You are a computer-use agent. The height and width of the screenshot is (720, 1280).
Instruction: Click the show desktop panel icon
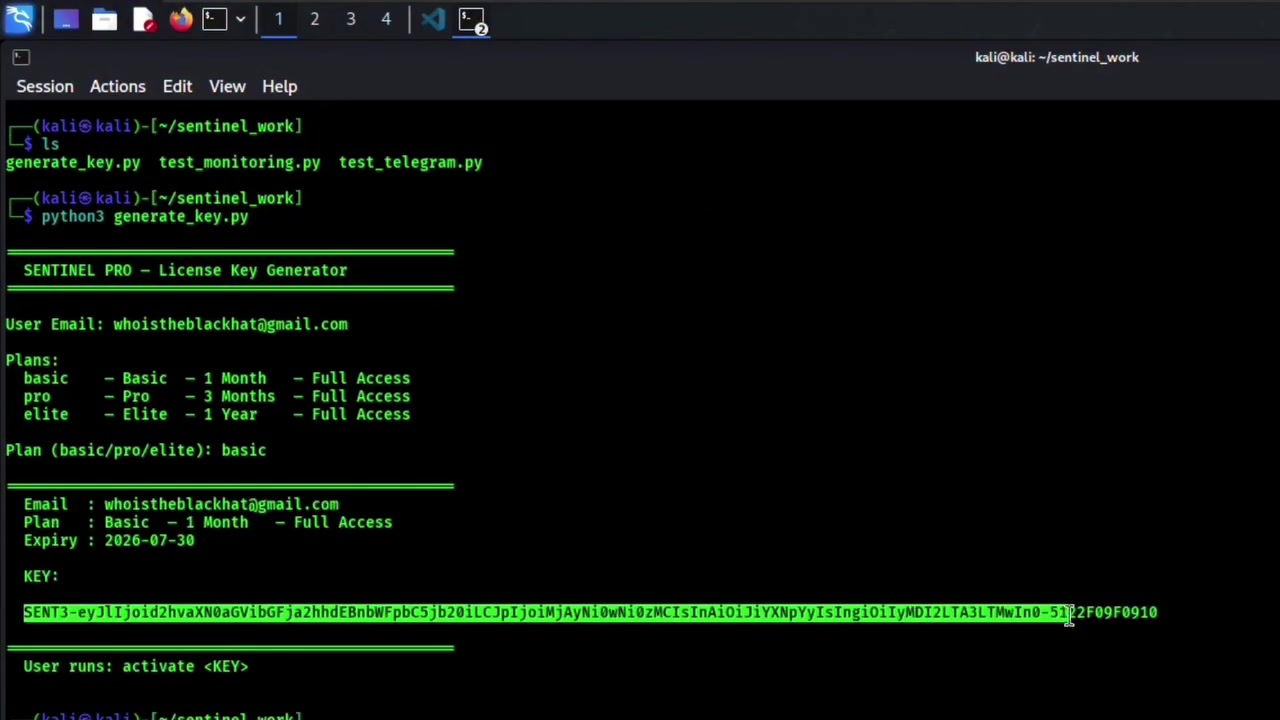65,19
